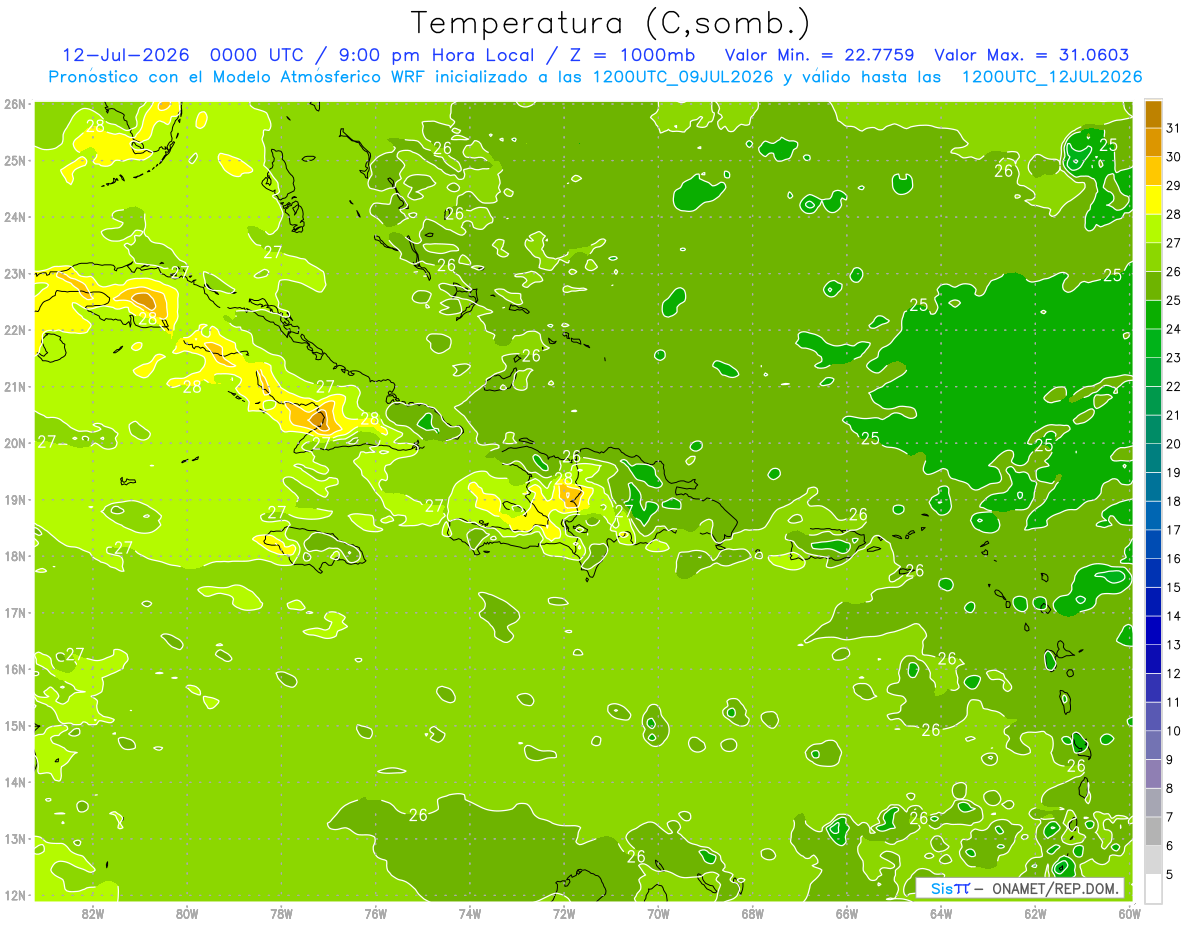Click the "12" color scale label
Viewport: 1200px width, 927px height.
1174,673
